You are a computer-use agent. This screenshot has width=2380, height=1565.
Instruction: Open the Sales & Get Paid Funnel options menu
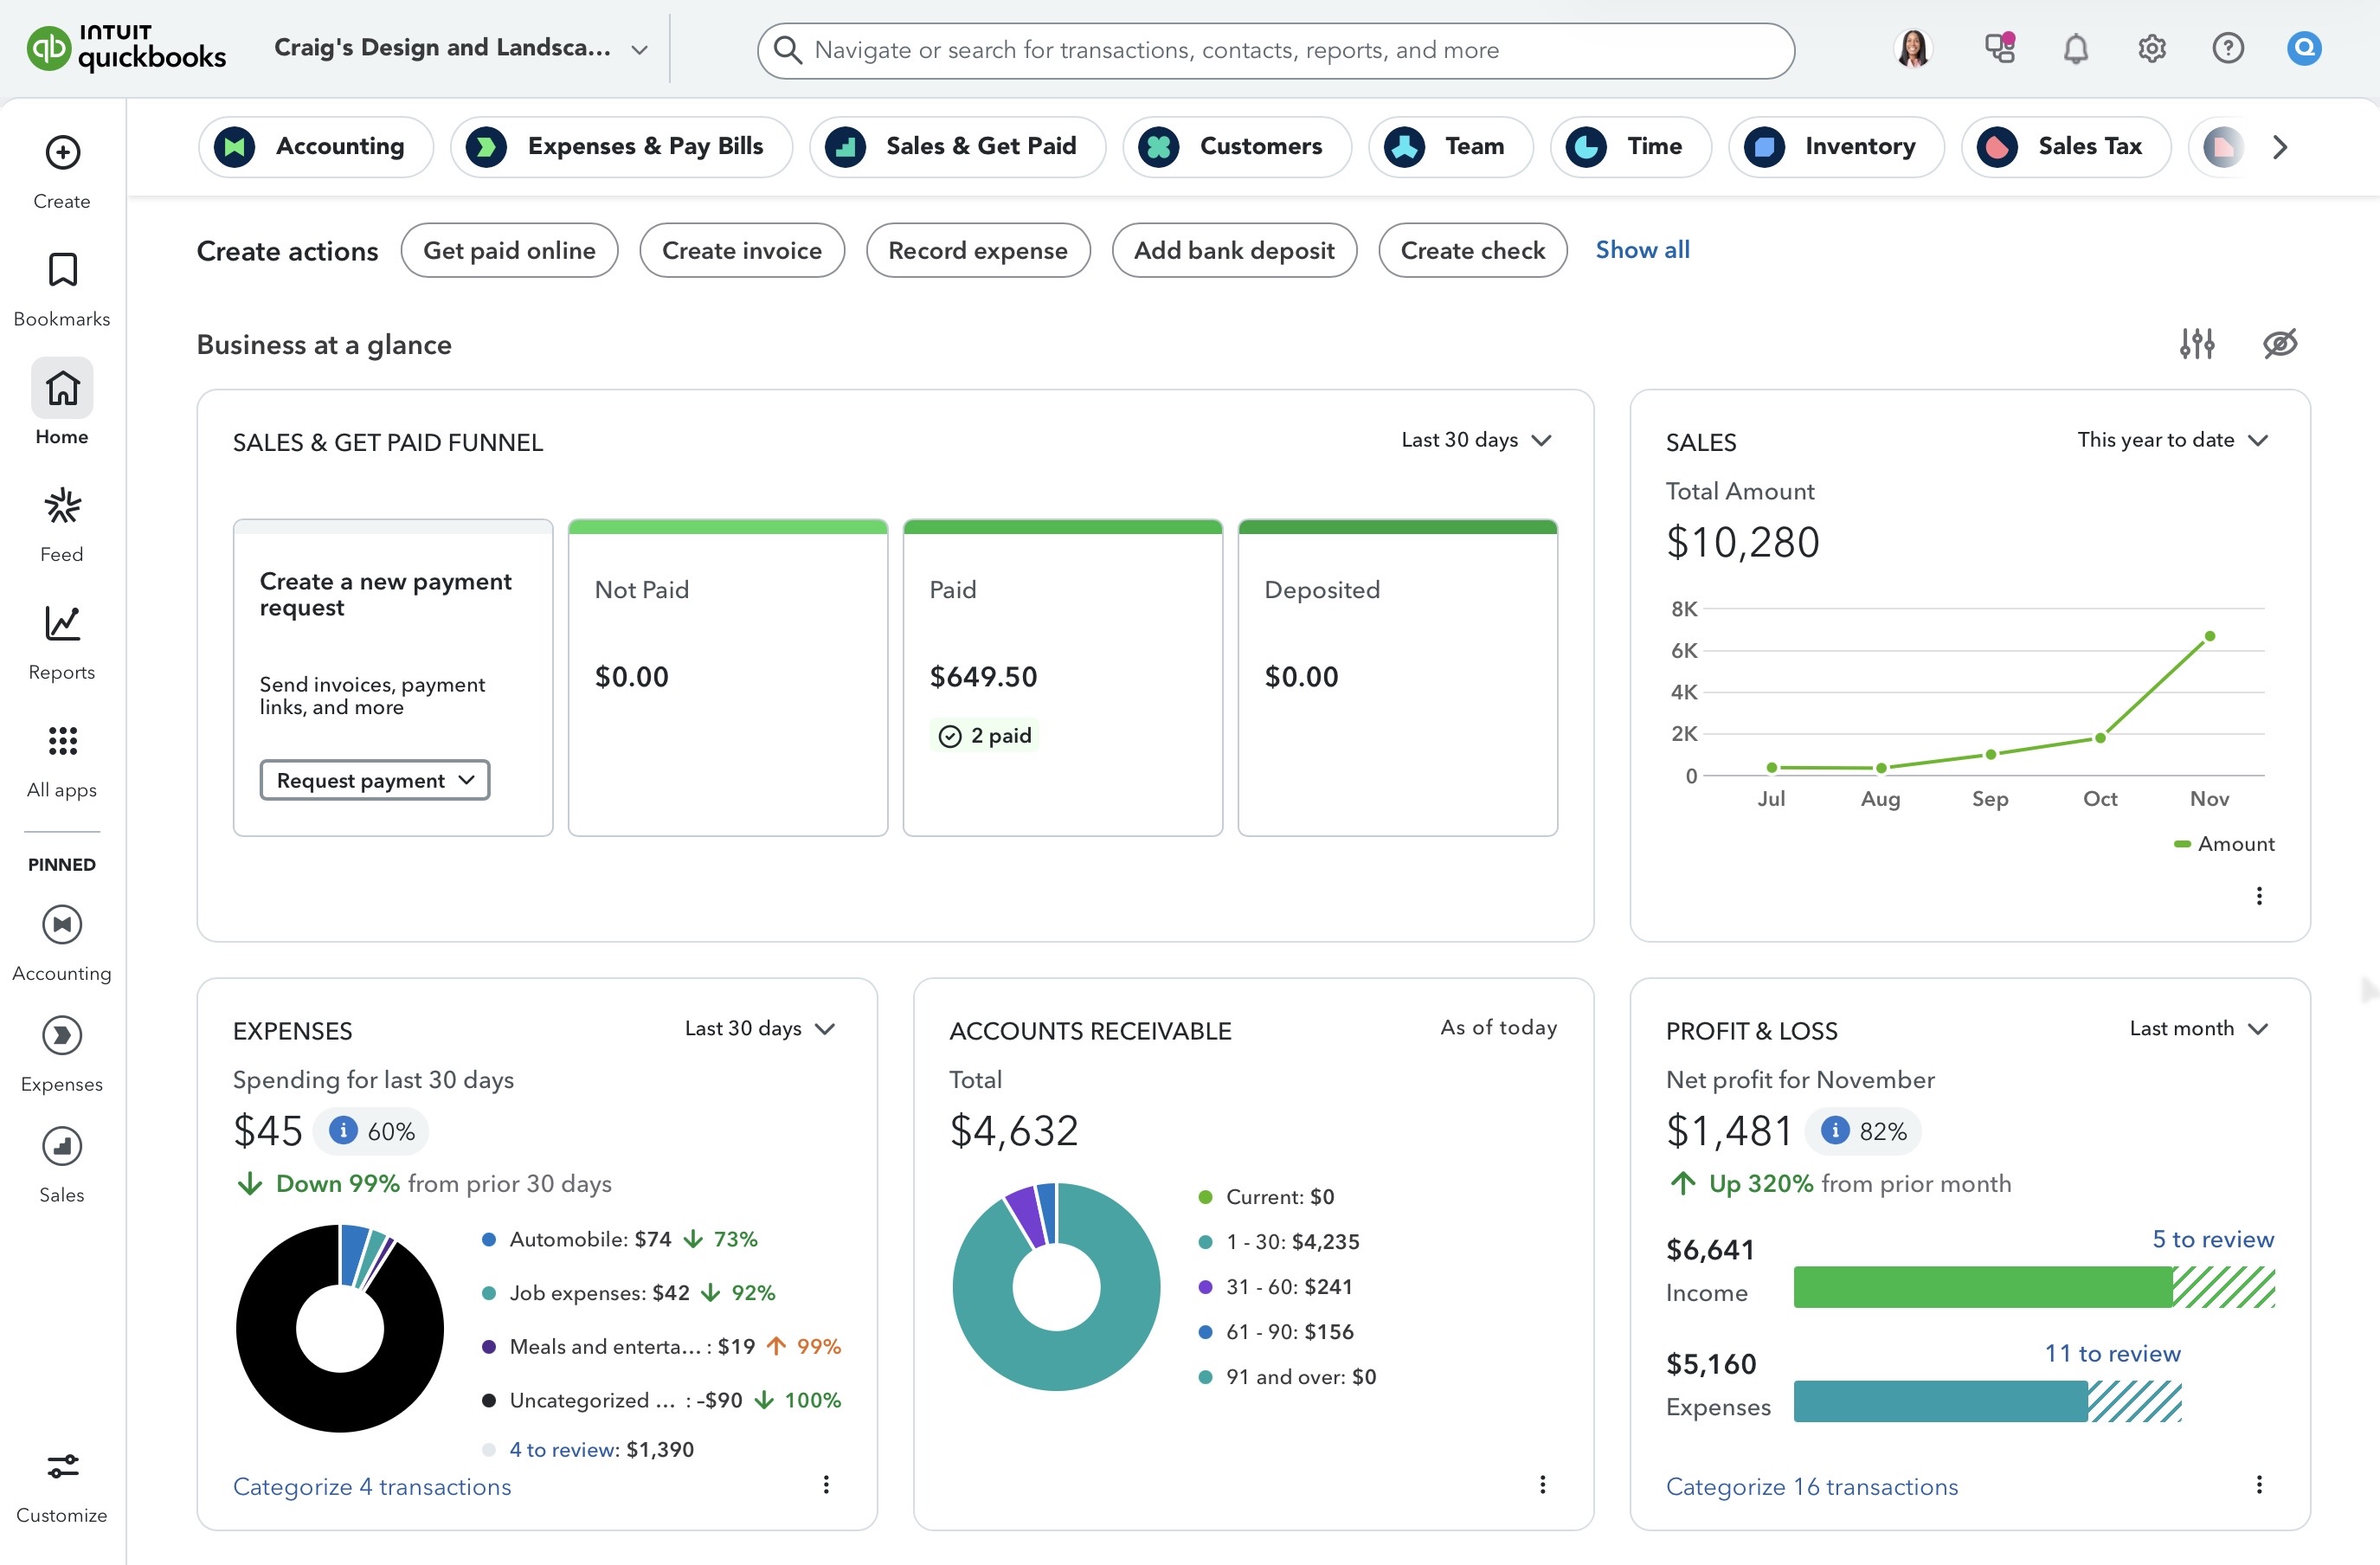point(1474,440)
